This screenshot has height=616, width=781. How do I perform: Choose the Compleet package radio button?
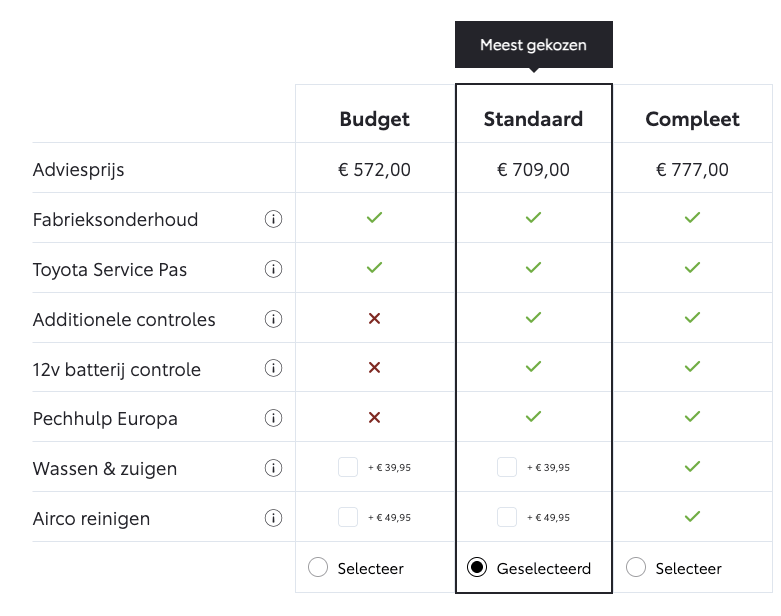click(636, 567)
